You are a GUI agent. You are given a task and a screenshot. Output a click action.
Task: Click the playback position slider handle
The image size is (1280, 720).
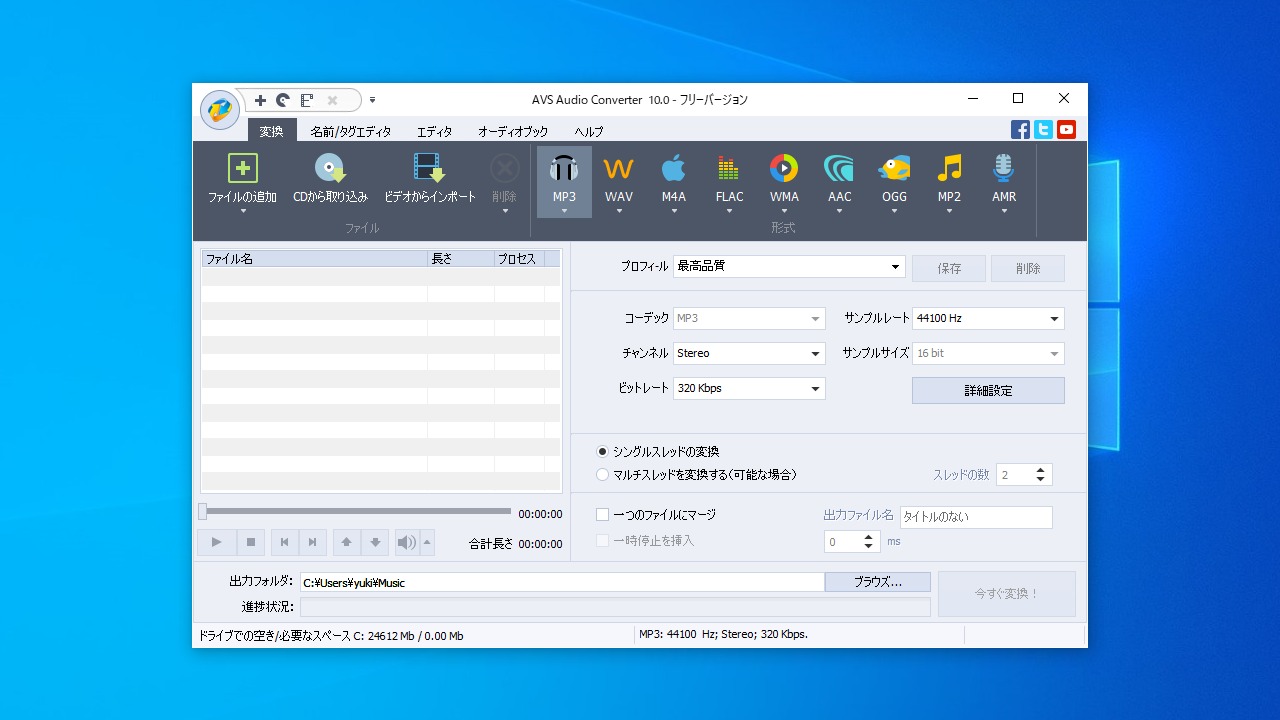point(203,512)
